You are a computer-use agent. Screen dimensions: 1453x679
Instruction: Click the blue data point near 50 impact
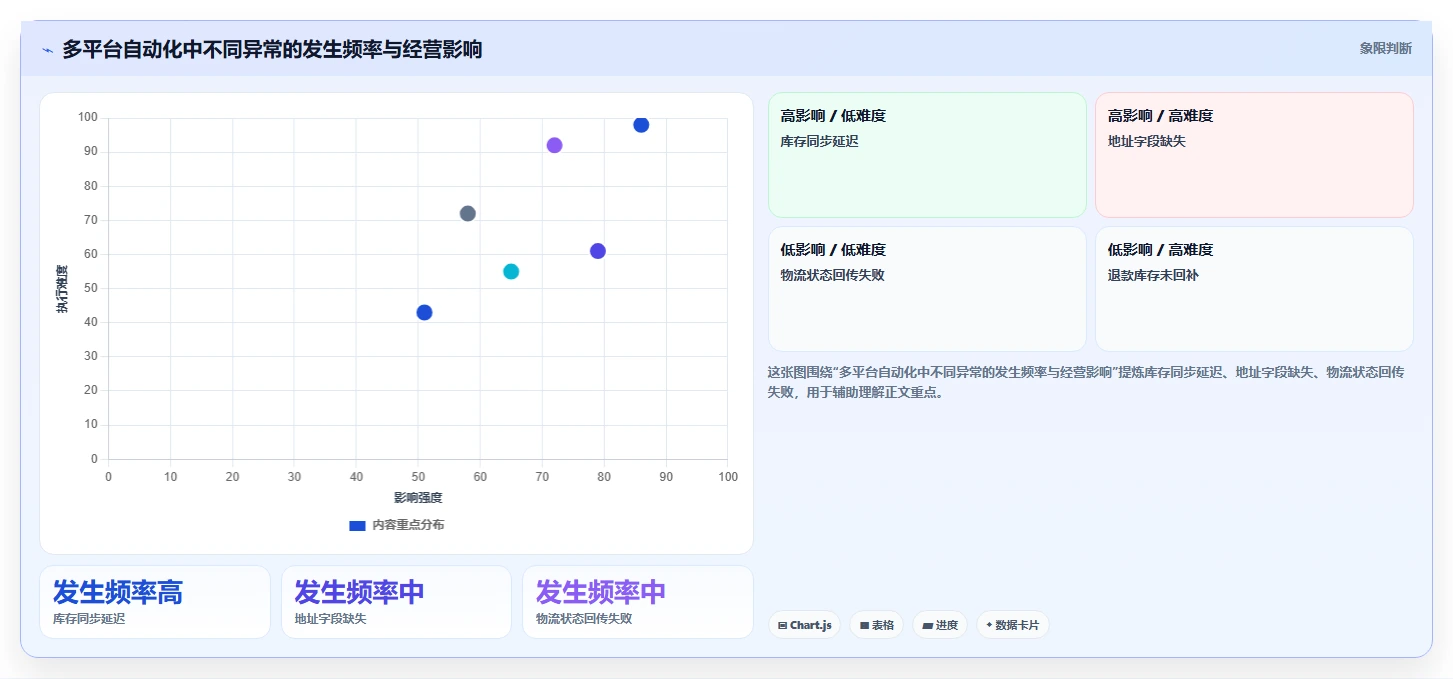point(424,312)
